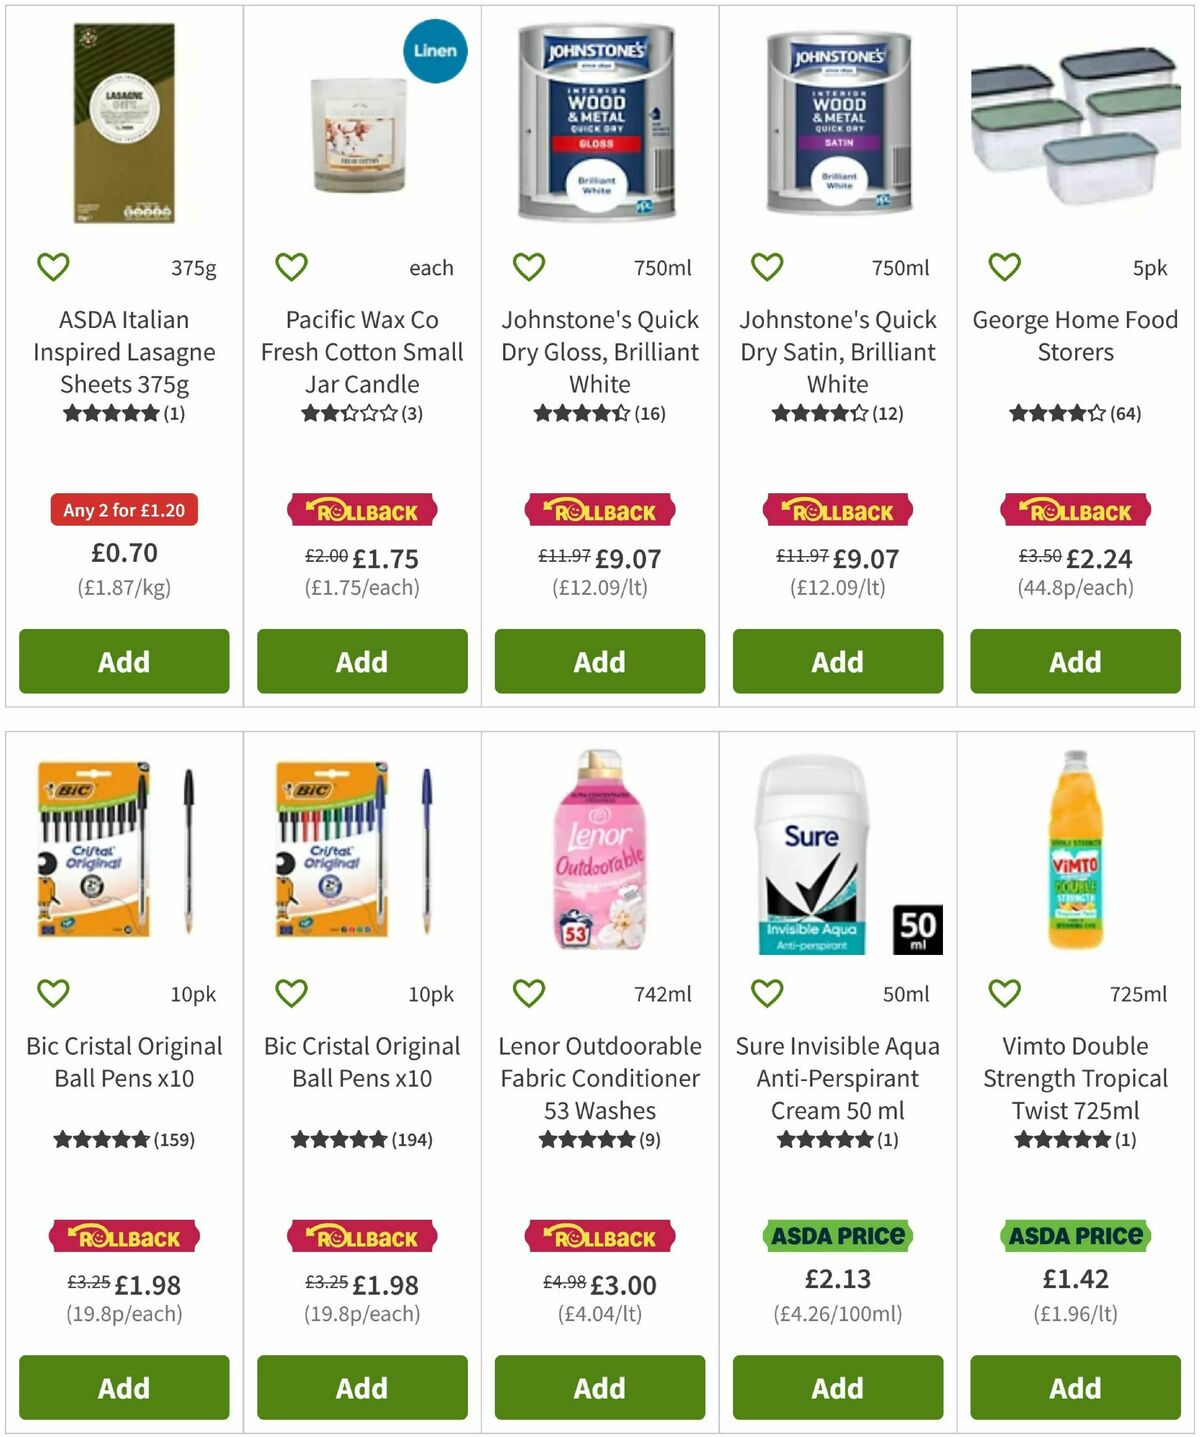
Task: Click the Linen label on the candle image
Action: [x=434, y=51]
